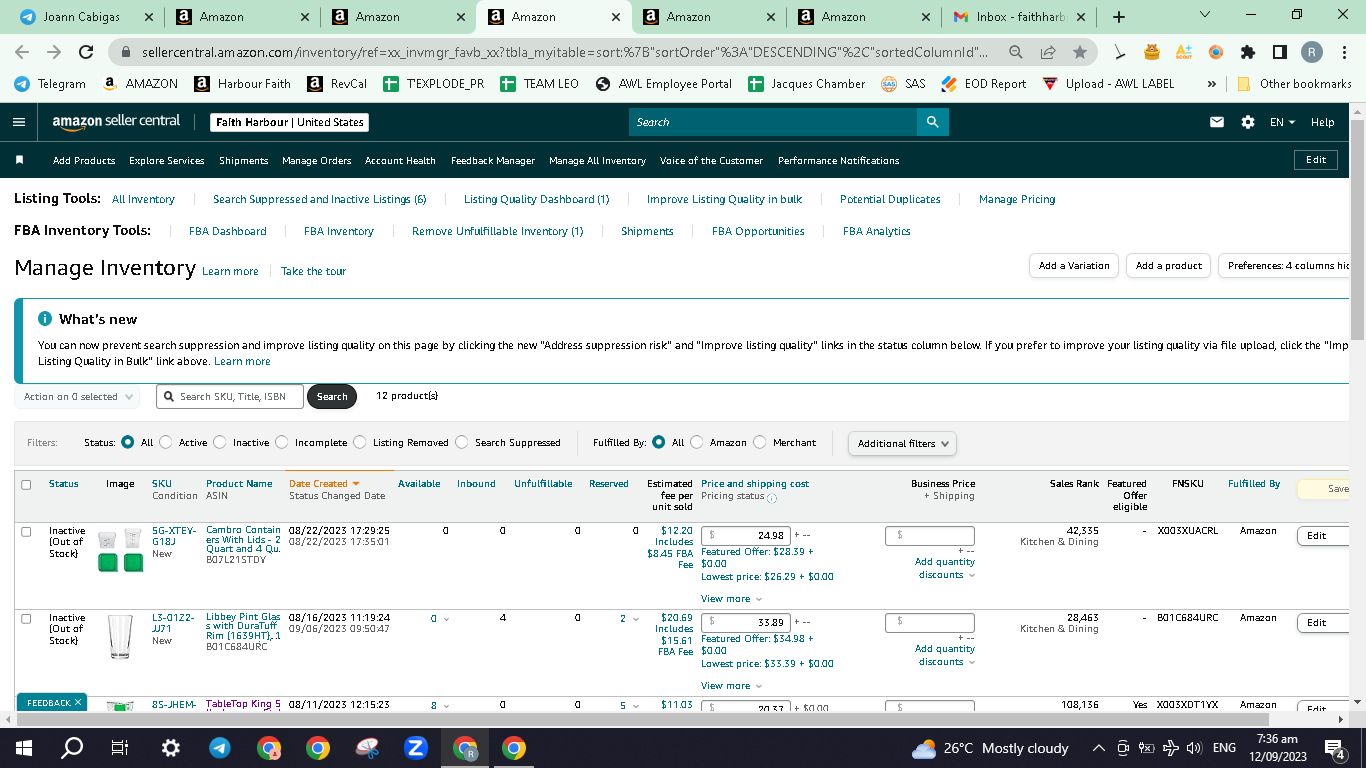Select the Incomplete status filter
This screenshot has height=768, width=1366.
[282, 442]
